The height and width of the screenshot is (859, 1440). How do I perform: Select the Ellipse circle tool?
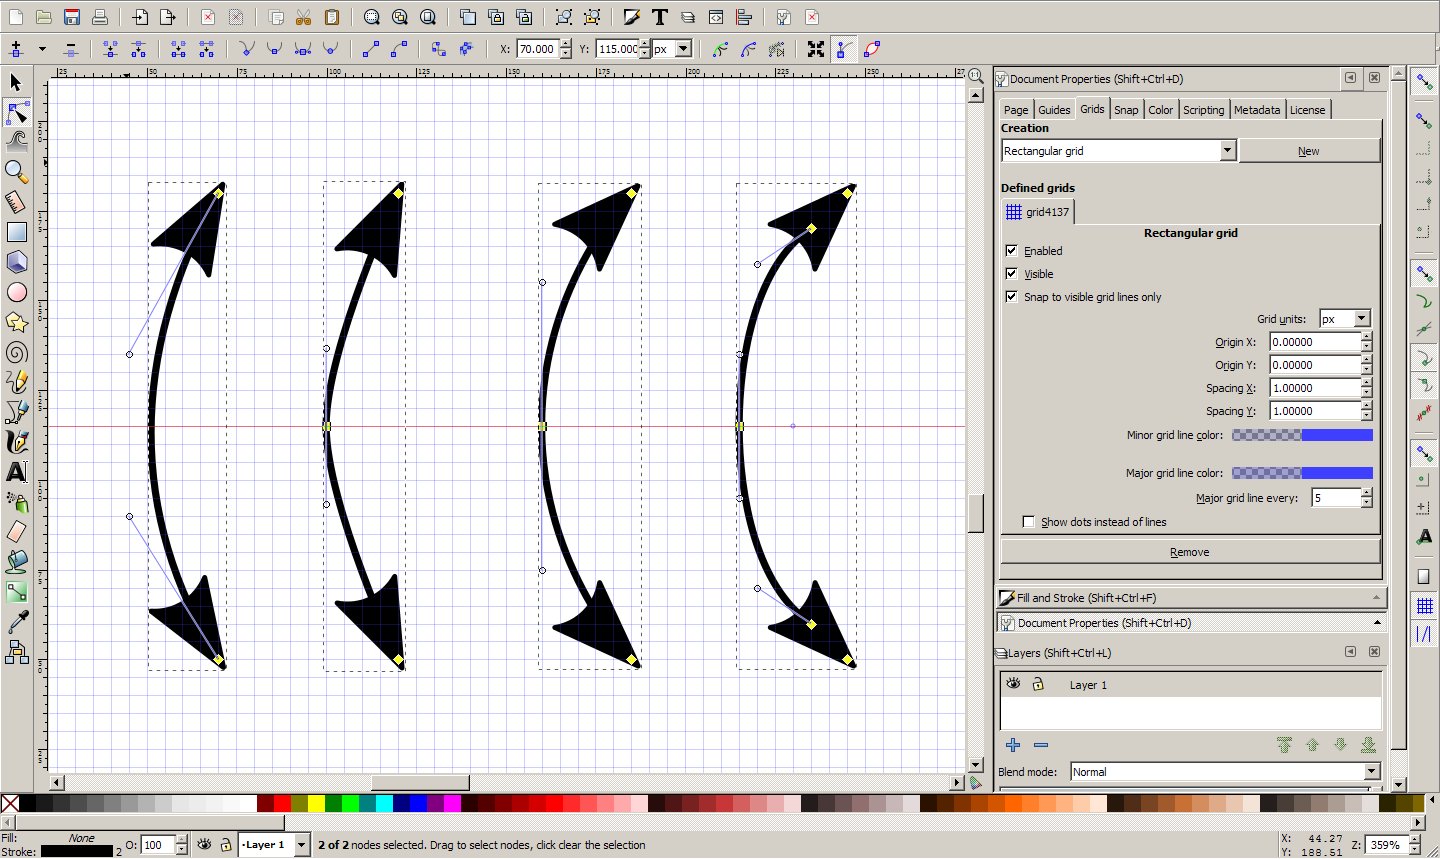[16, 292]
